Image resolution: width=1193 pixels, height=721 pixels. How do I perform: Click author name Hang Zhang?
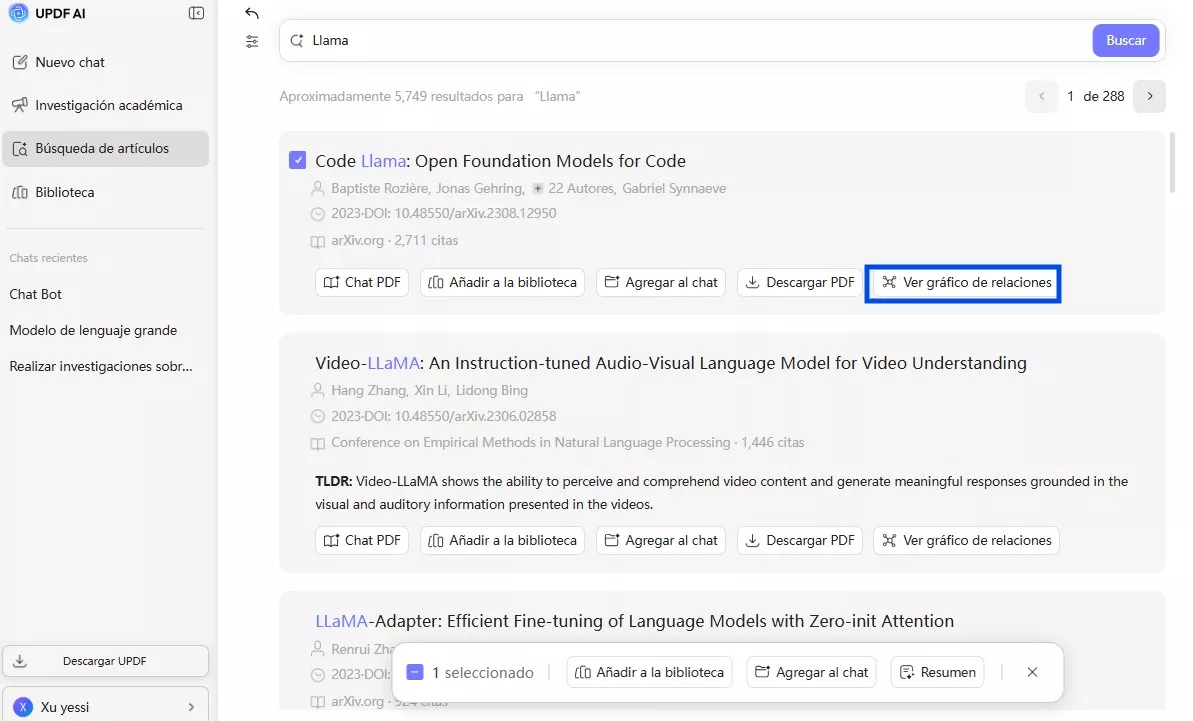pos(369,390)
